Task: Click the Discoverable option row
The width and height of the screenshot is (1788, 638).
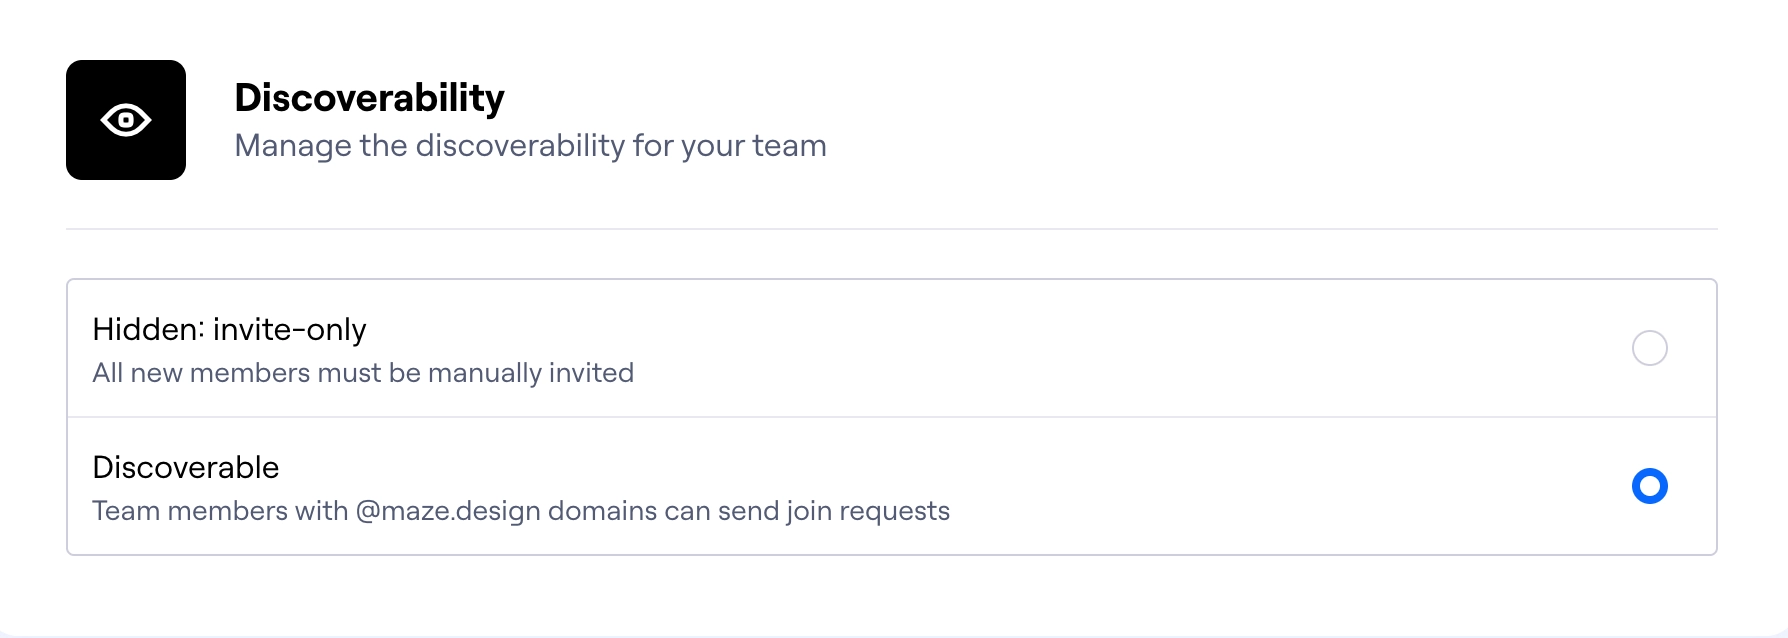Action: 800,486
